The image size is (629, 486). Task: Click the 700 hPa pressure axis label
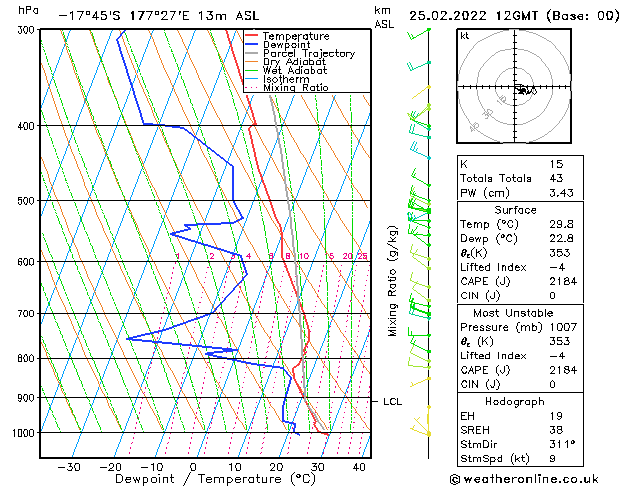[x=28, y=314]
